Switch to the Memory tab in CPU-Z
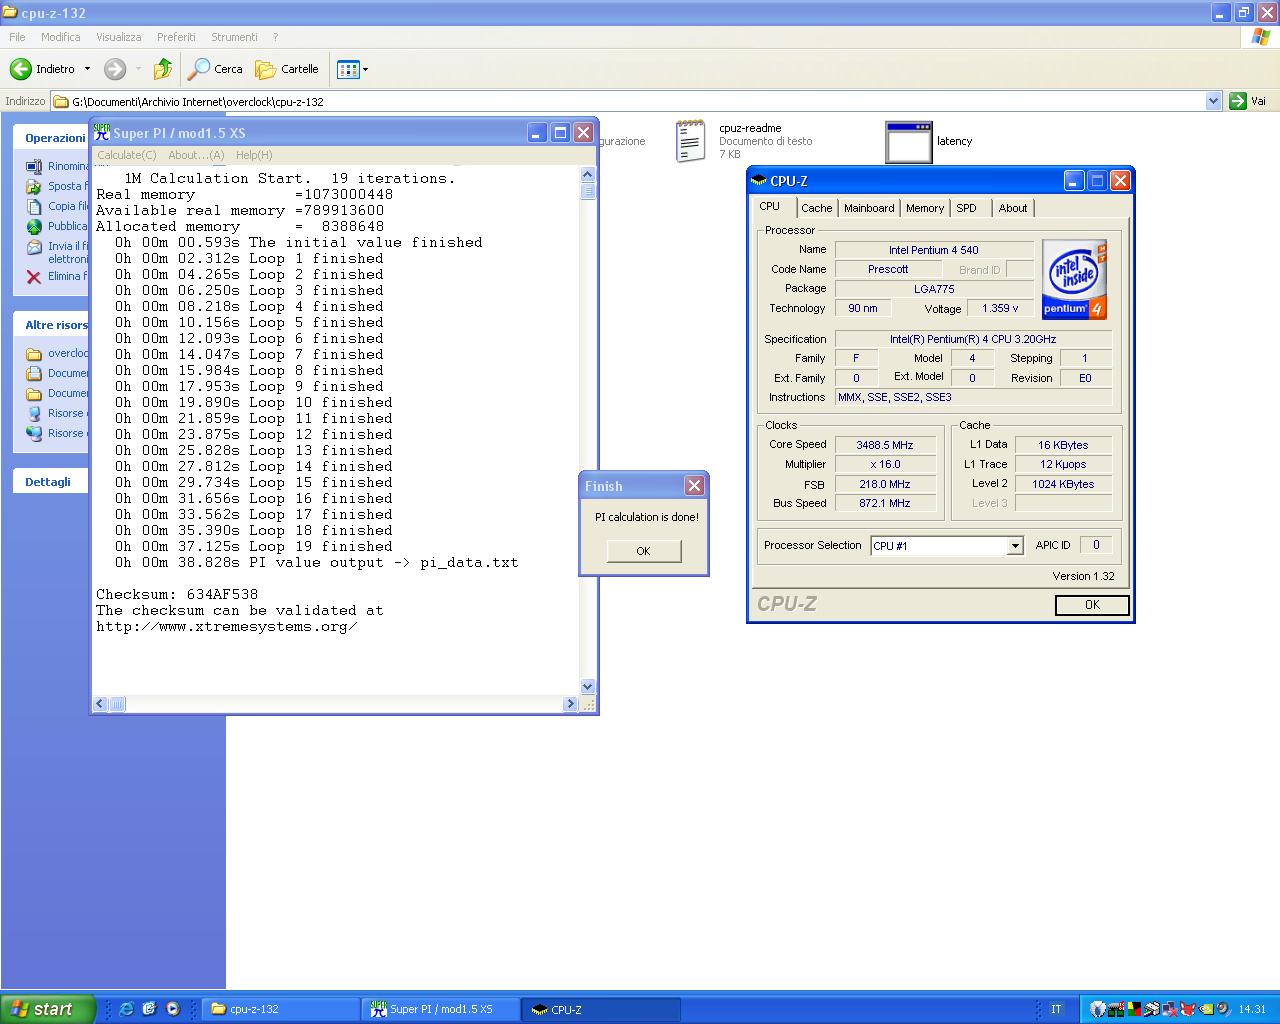The image size is (1280, 1024). (x=924, y=208)
